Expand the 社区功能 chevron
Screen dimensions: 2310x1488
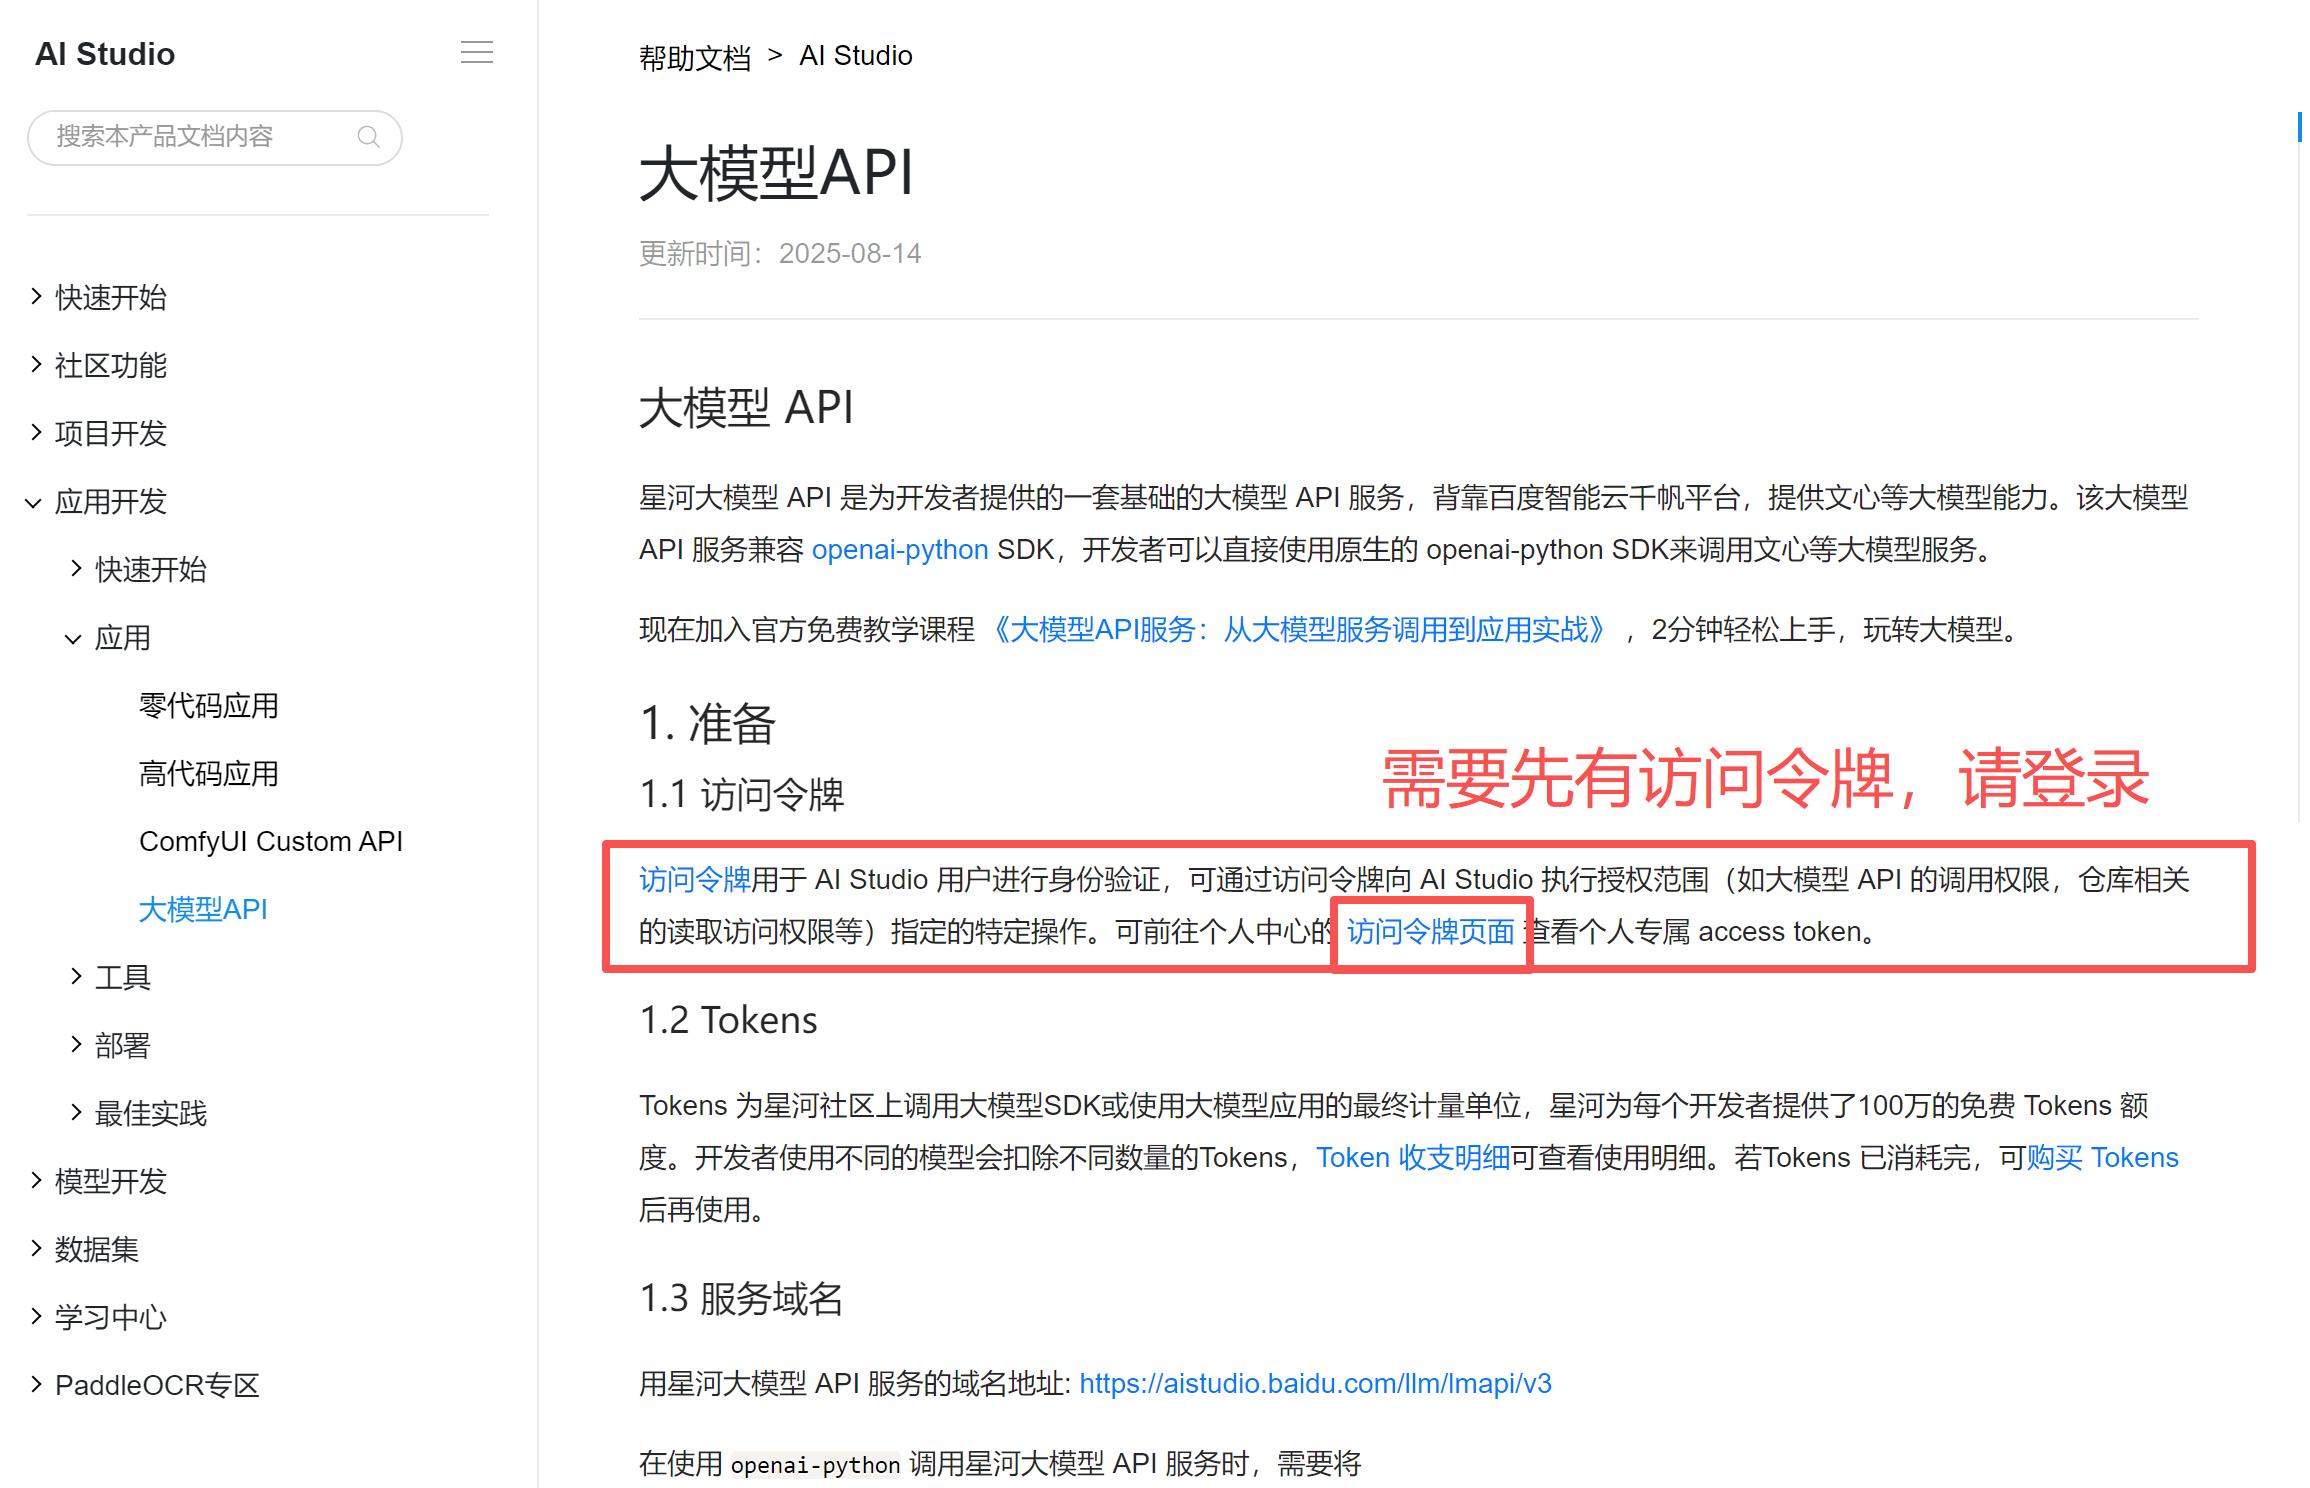coord(36,365)
